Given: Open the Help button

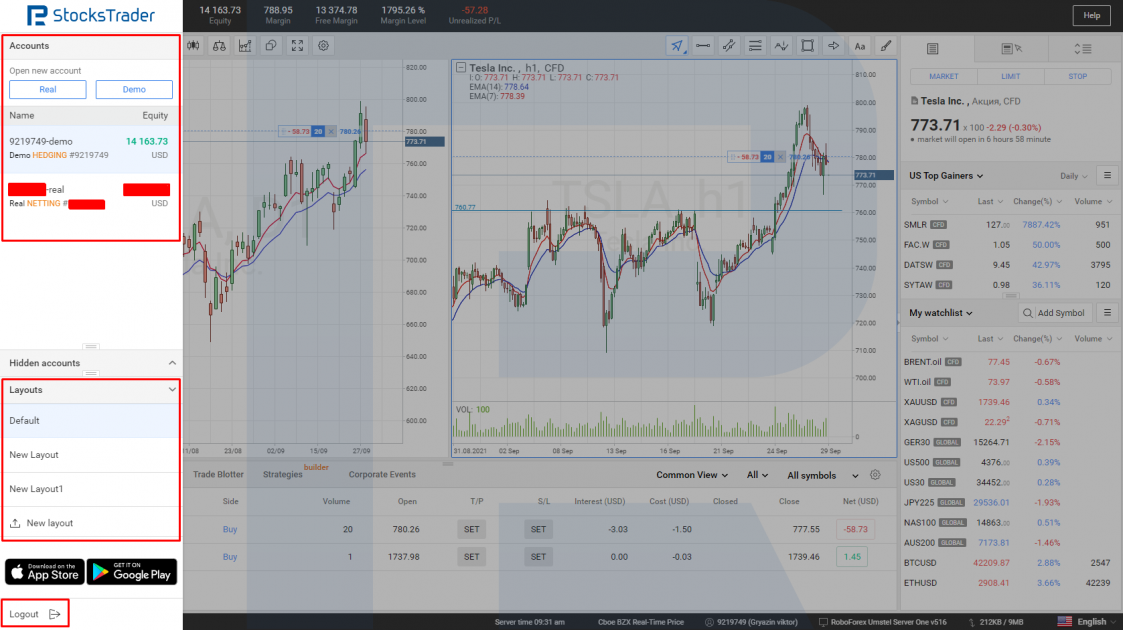Looking at the screenshot, I should pyautogui.click(x=1091, y=15).
